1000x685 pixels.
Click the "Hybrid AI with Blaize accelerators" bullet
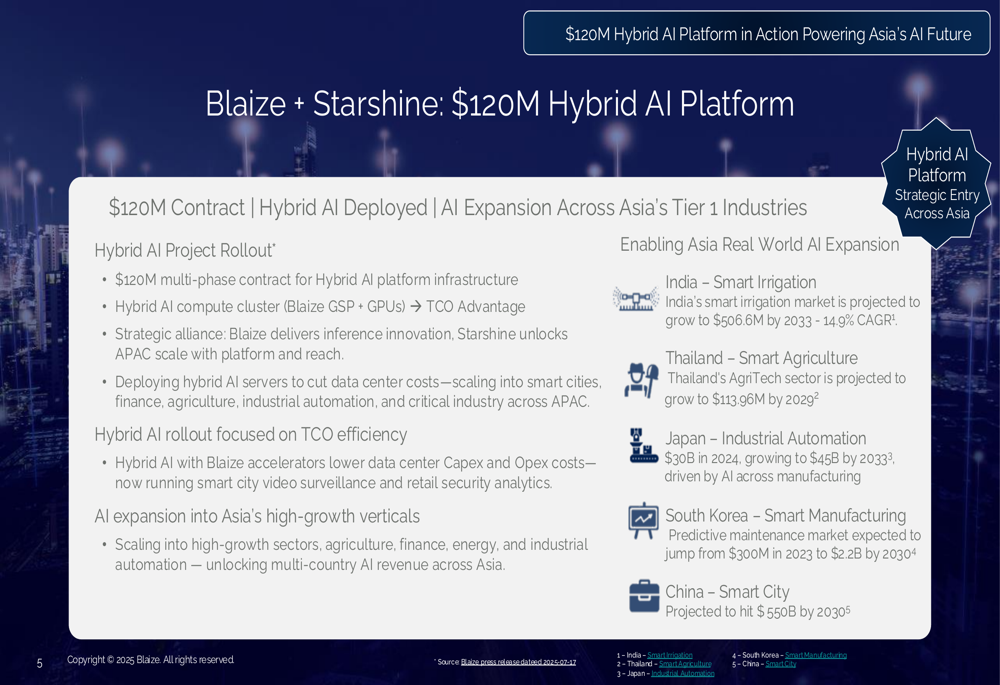point(355,473)
